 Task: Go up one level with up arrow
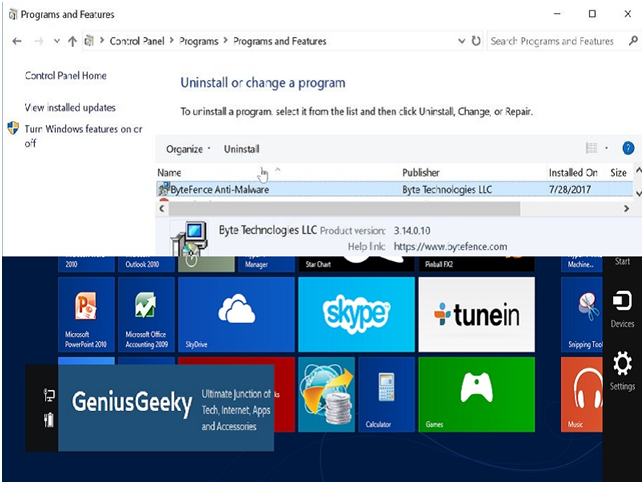tap(72, 41)
